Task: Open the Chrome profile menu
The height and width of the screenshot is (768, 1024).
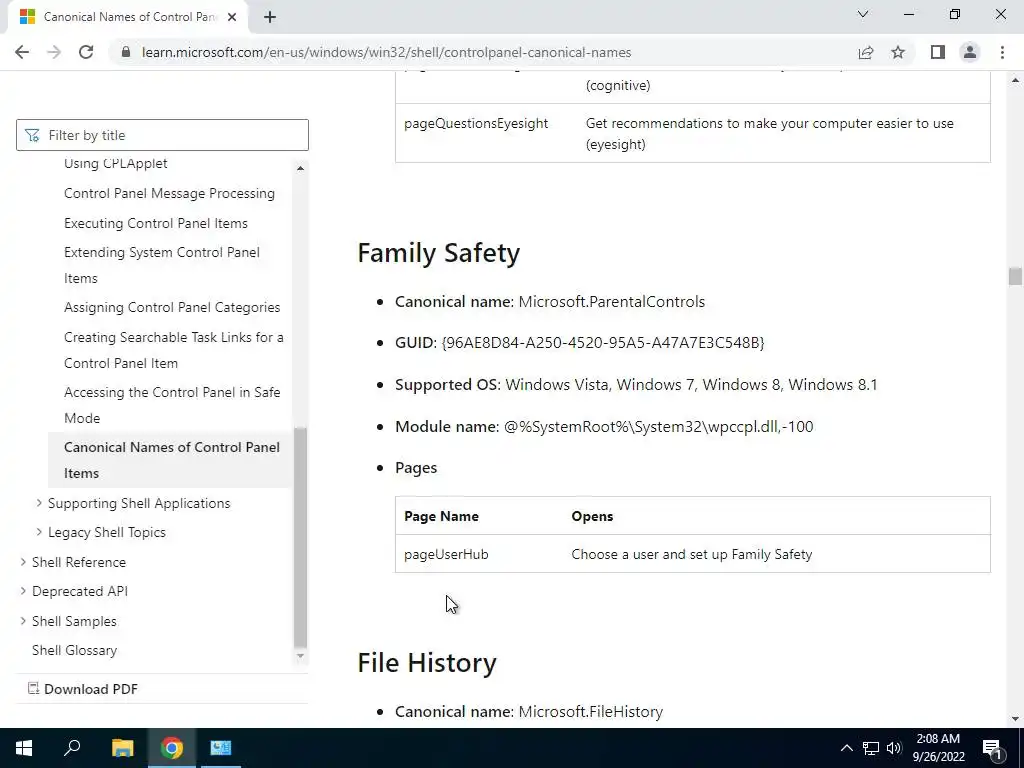Action: point(970,52)
